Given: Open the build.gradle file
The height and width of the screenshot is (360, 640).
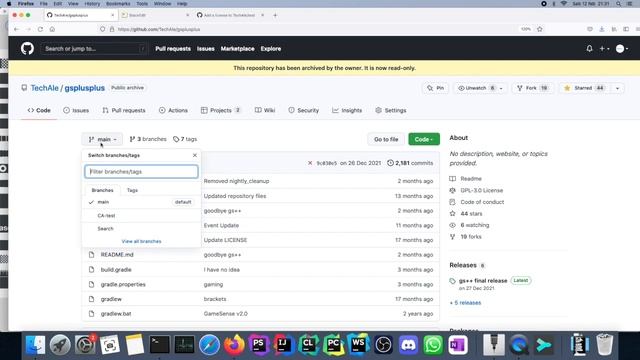Looking at the screenshot, I should click(x=116, y=269).
